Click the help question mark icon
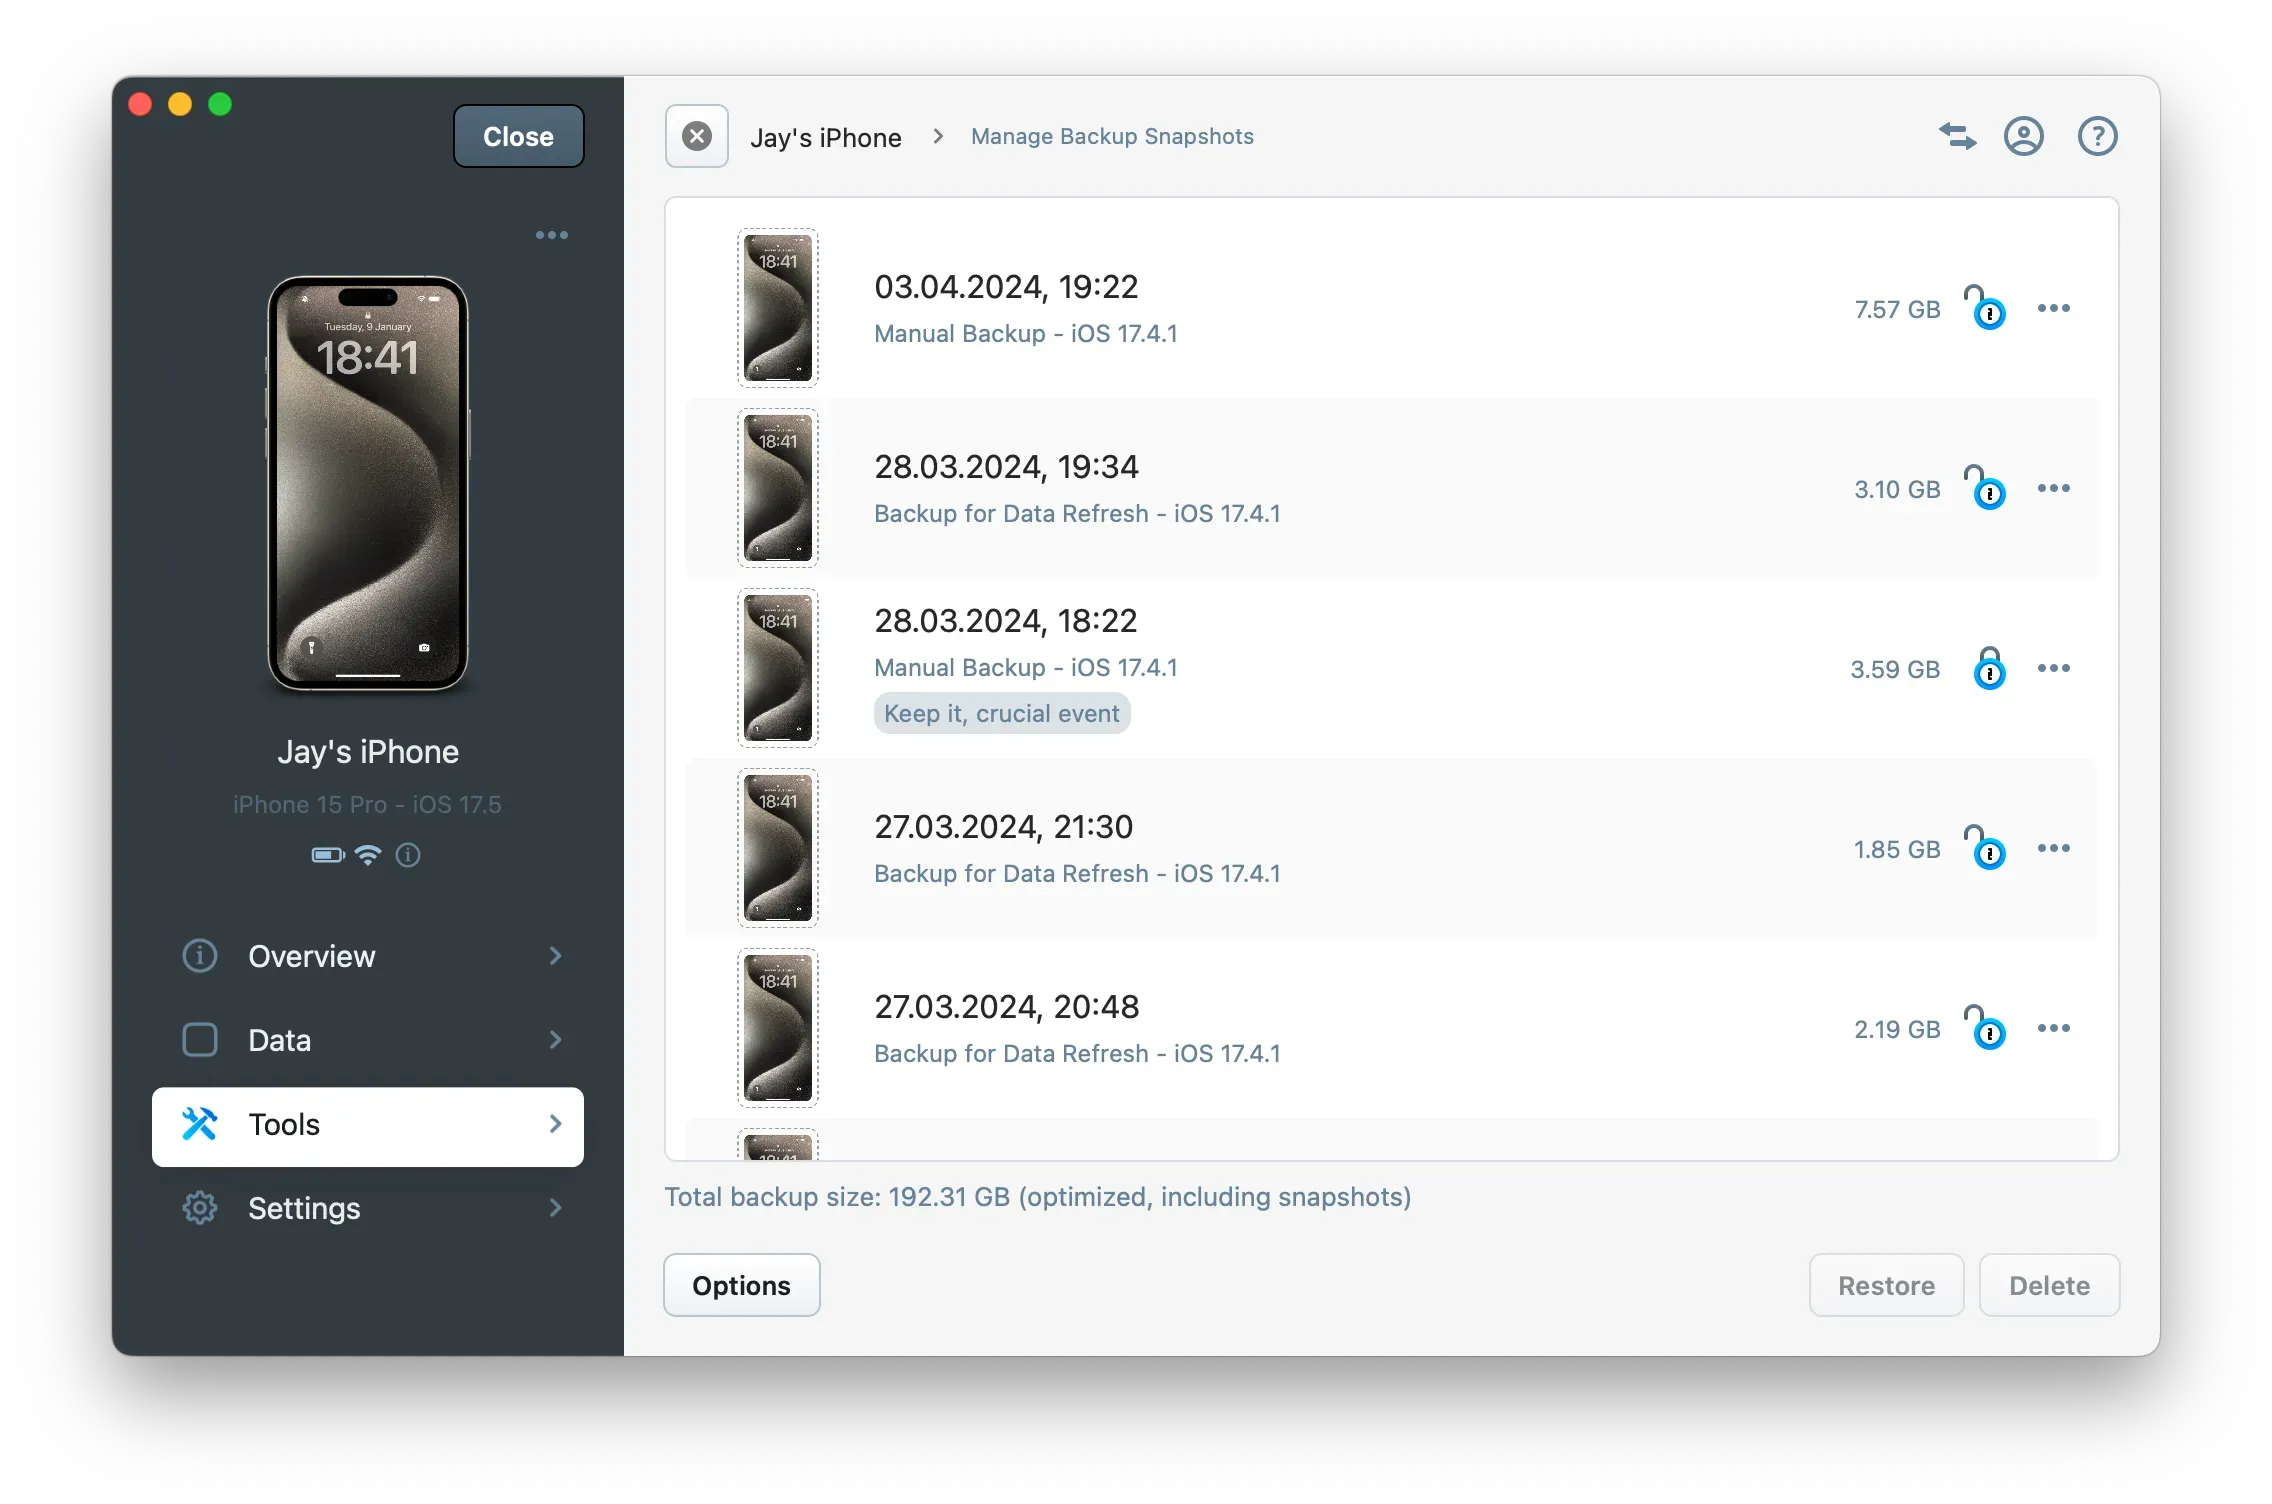This screenshot has width=2272, height=1504. [x=2097, y=136]
